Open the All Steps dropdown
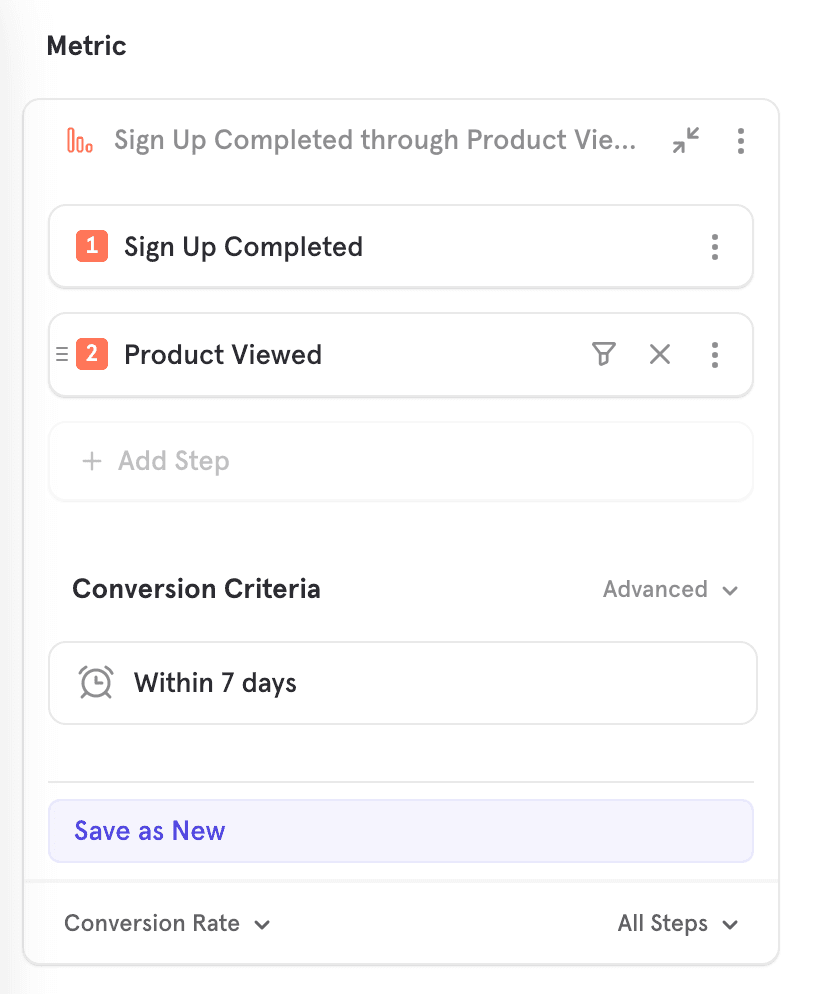The image size is (816, 994). click(677, 923)
